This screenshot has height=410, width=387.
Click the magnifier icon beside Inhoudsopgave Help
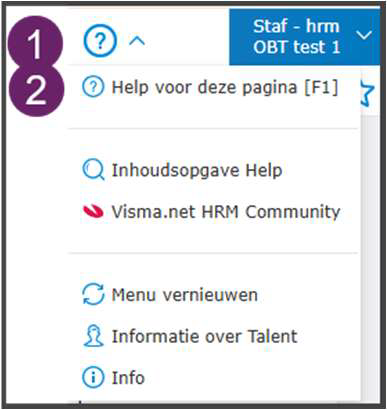93,170
